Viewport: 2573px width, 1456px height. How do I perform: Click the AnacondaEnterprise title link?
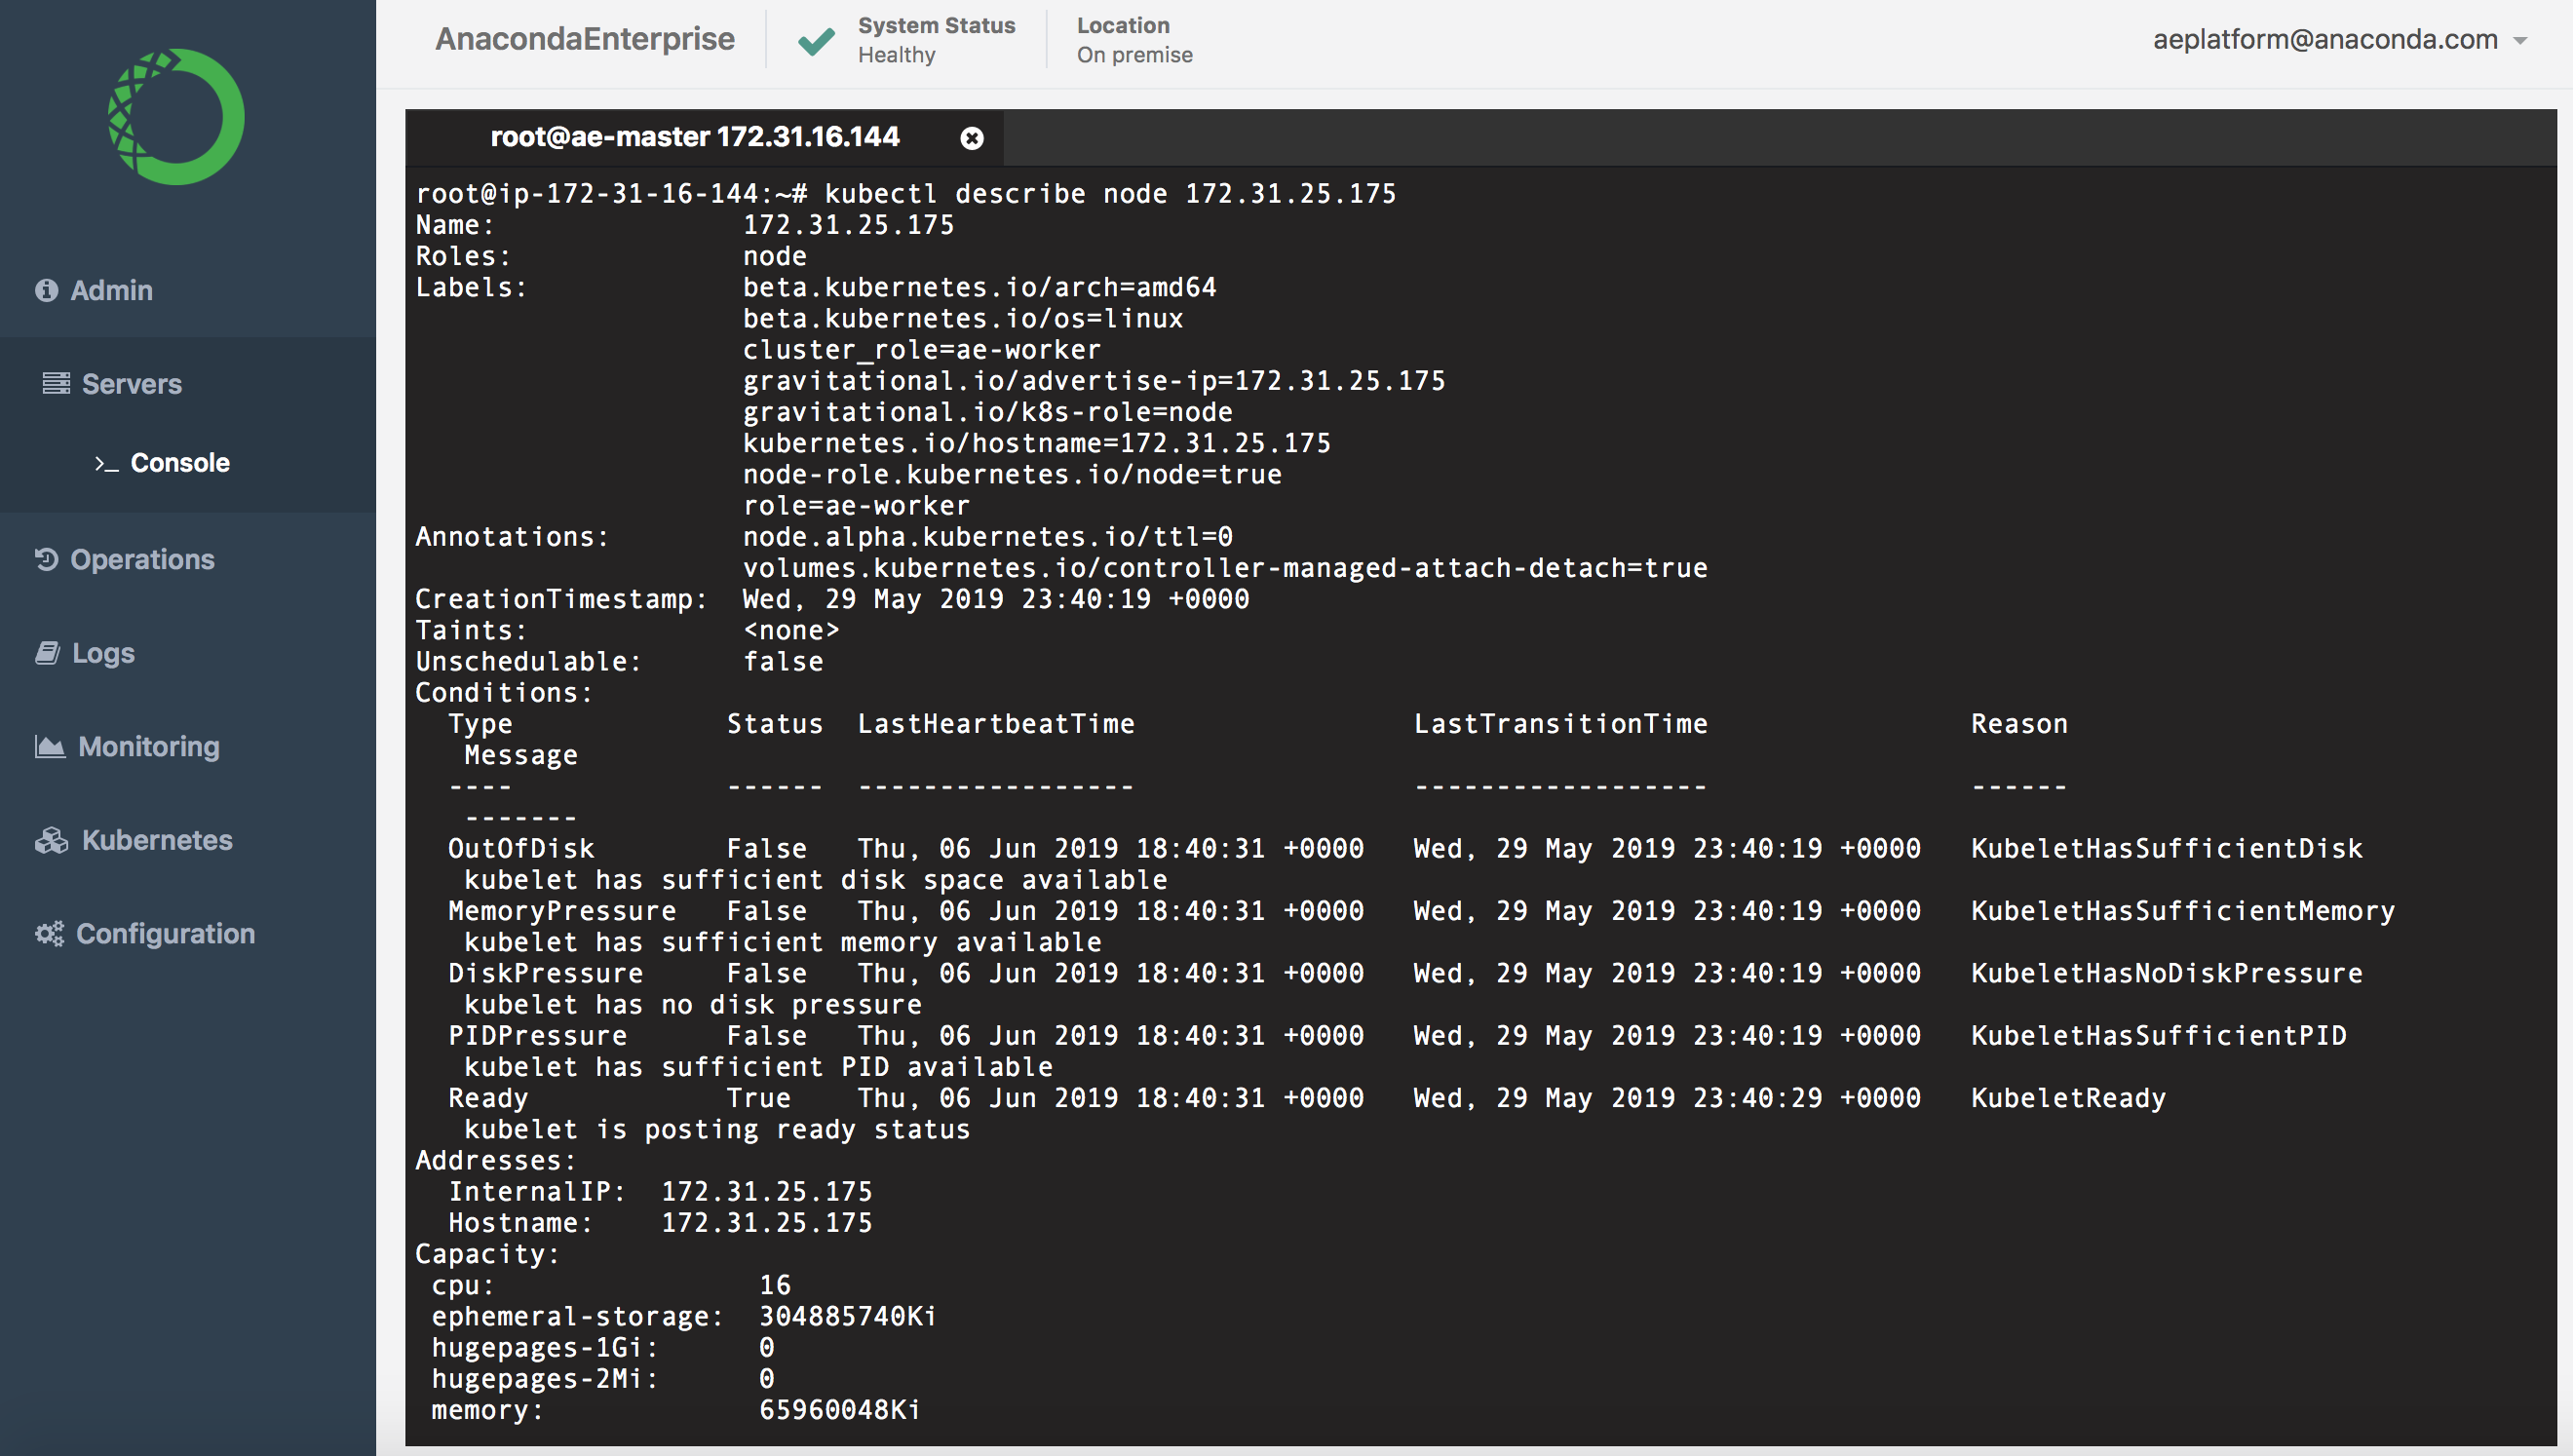[585, 39]
